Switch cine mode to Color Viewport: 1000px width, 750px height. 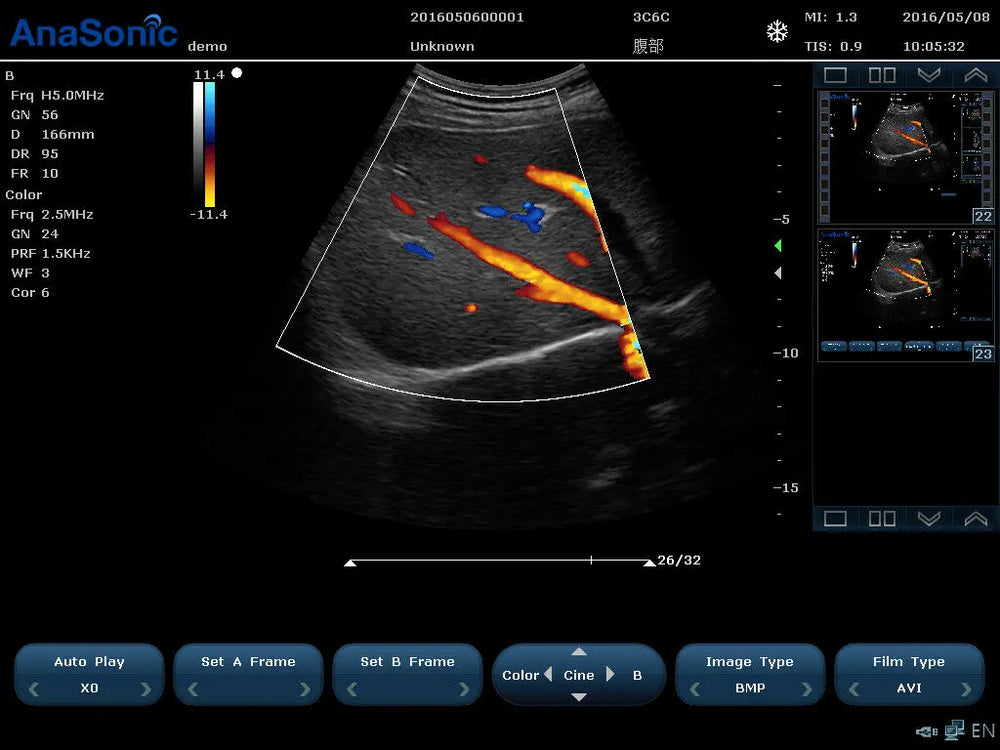[527, 675]
